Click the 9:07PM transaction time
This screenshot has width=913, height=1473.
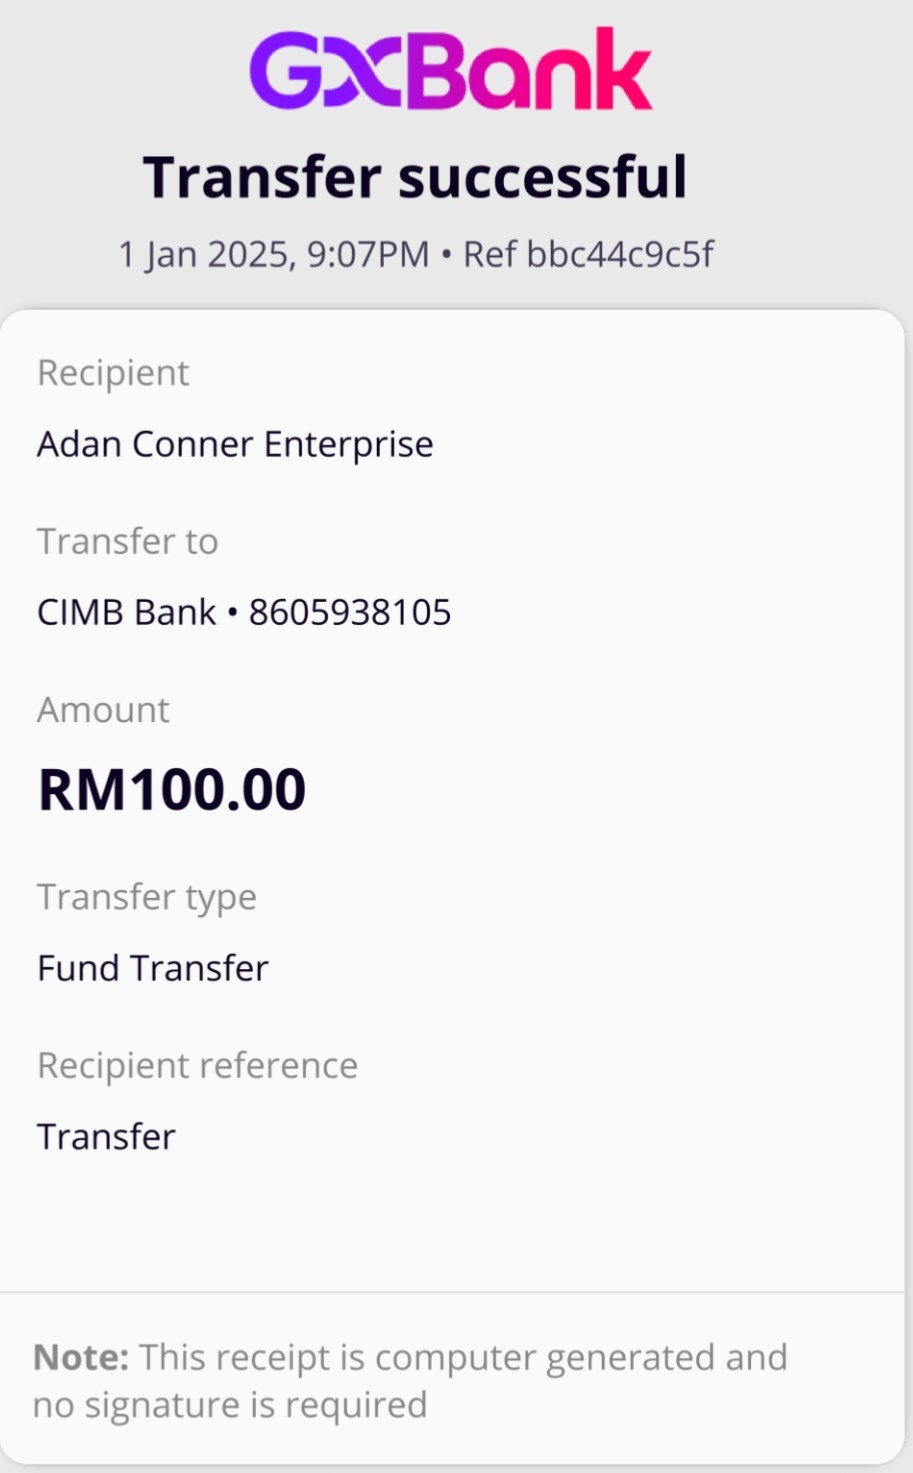367,254
